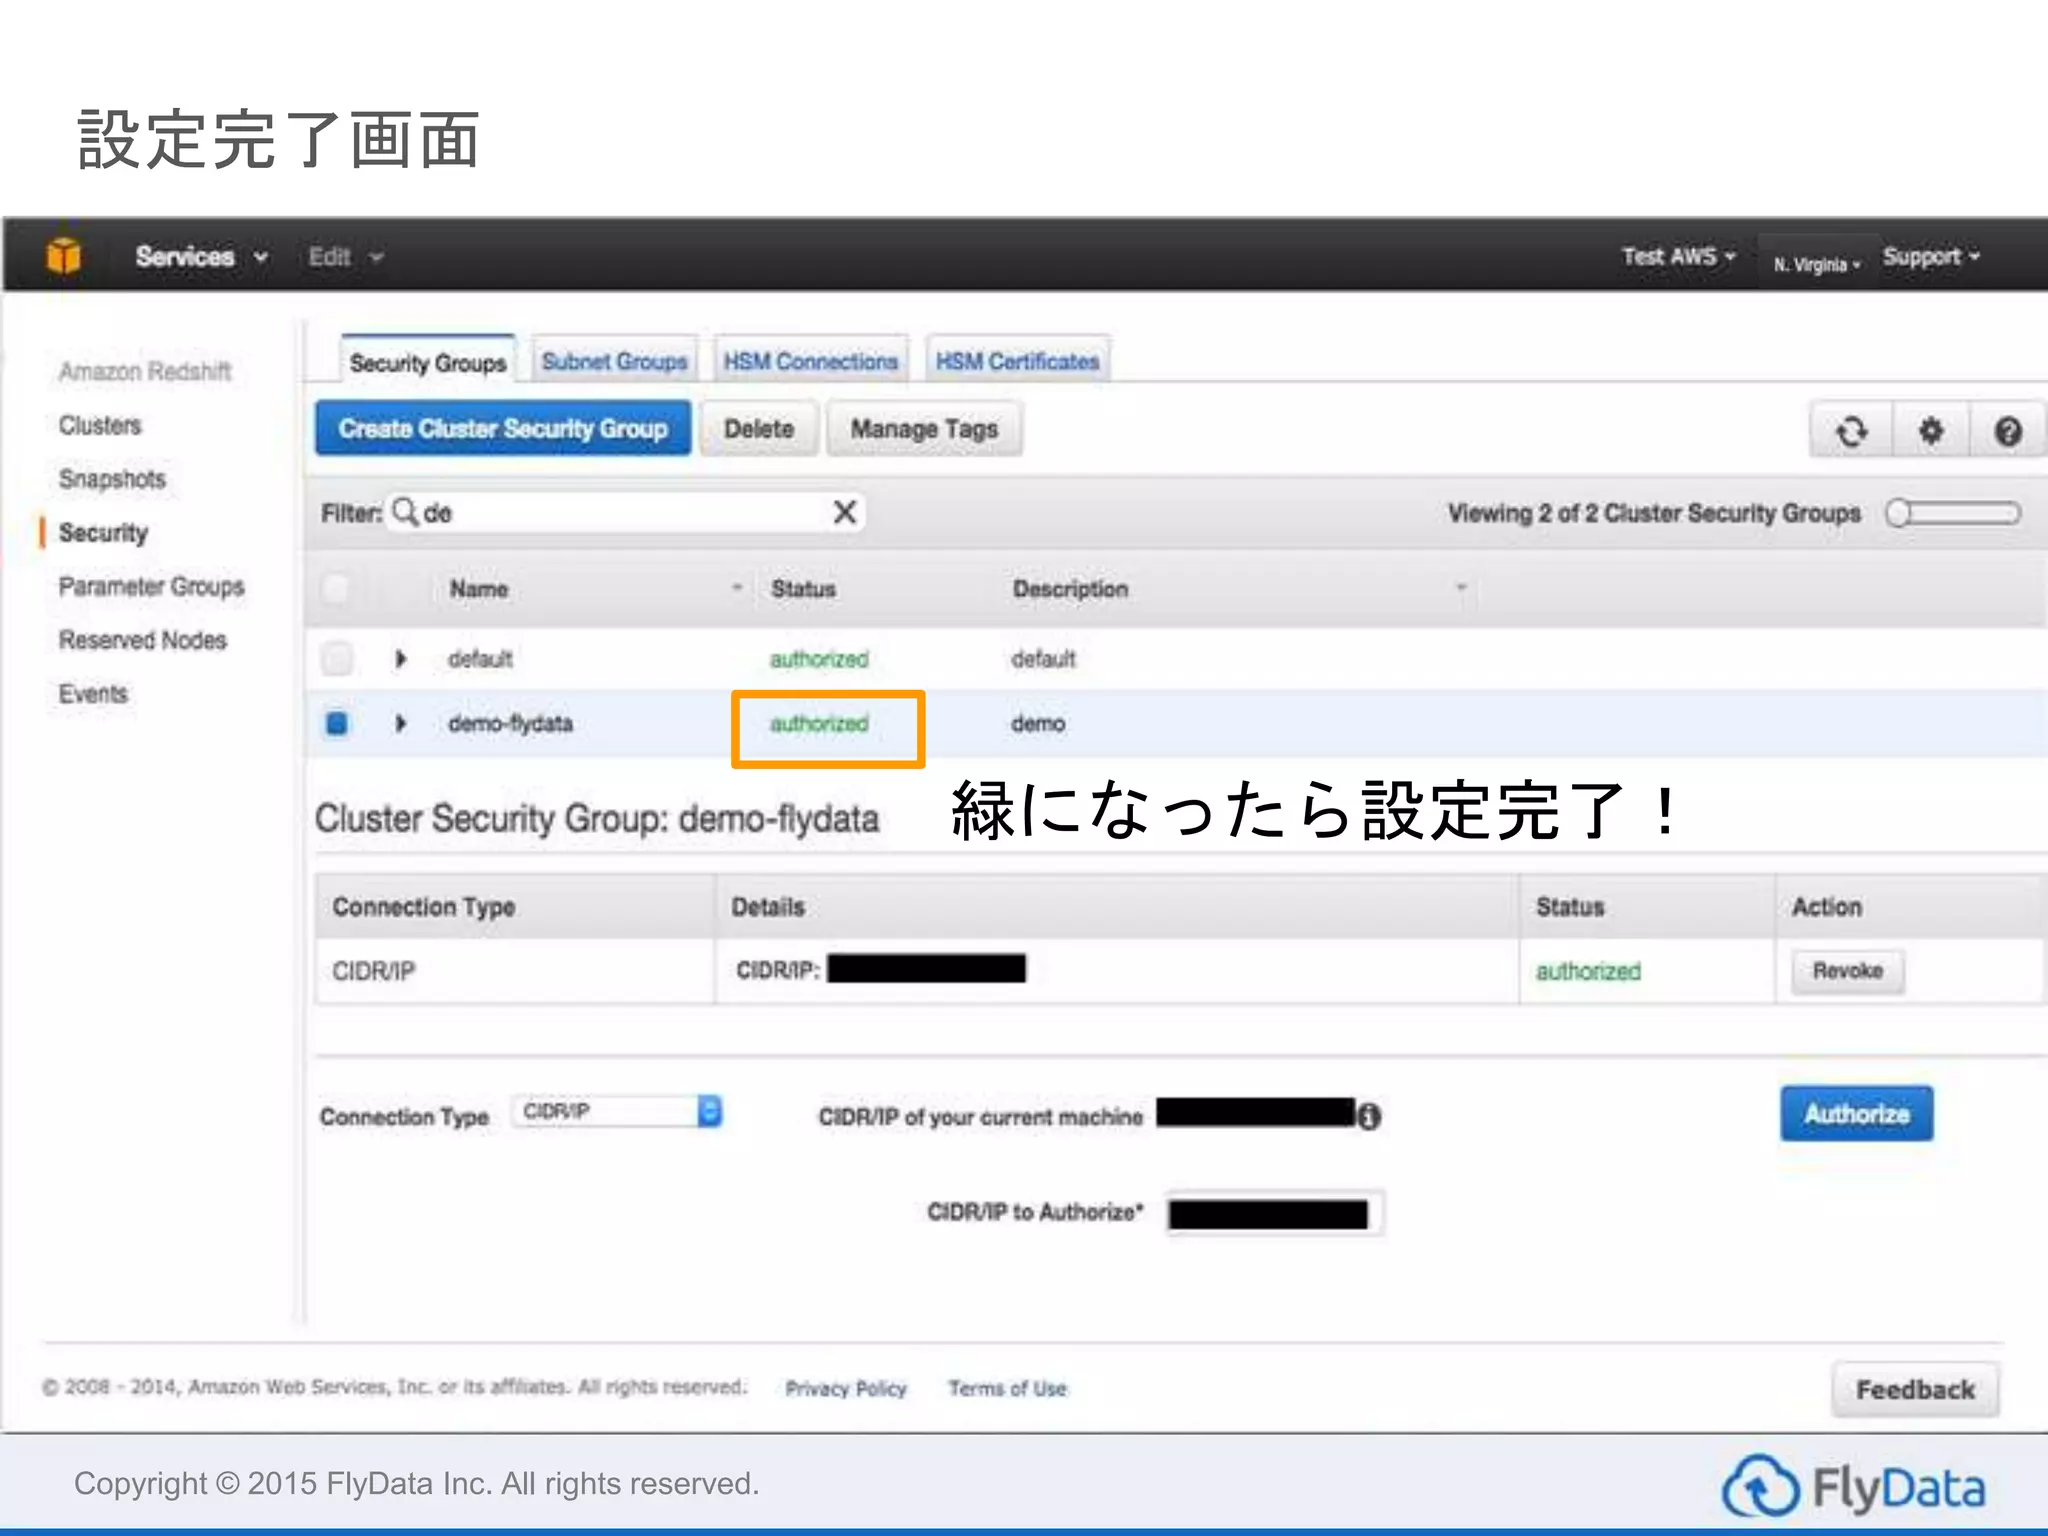The width and height of the screenshot is (2048, 1536).
Task: Open Events in the sidebar
Action: pyautogui.click(x=93, y=693)
